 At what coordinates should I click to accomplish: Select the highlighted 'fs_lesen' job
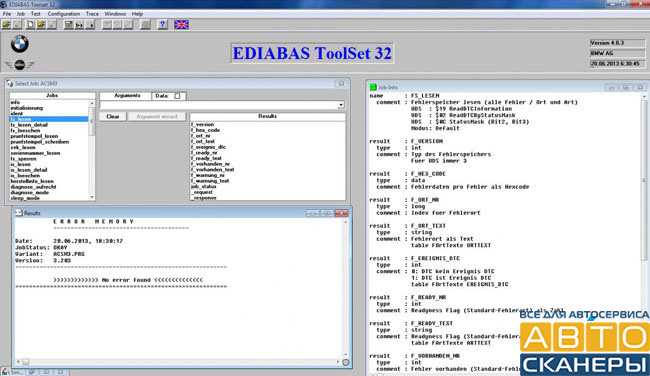(x=49, y=119)
